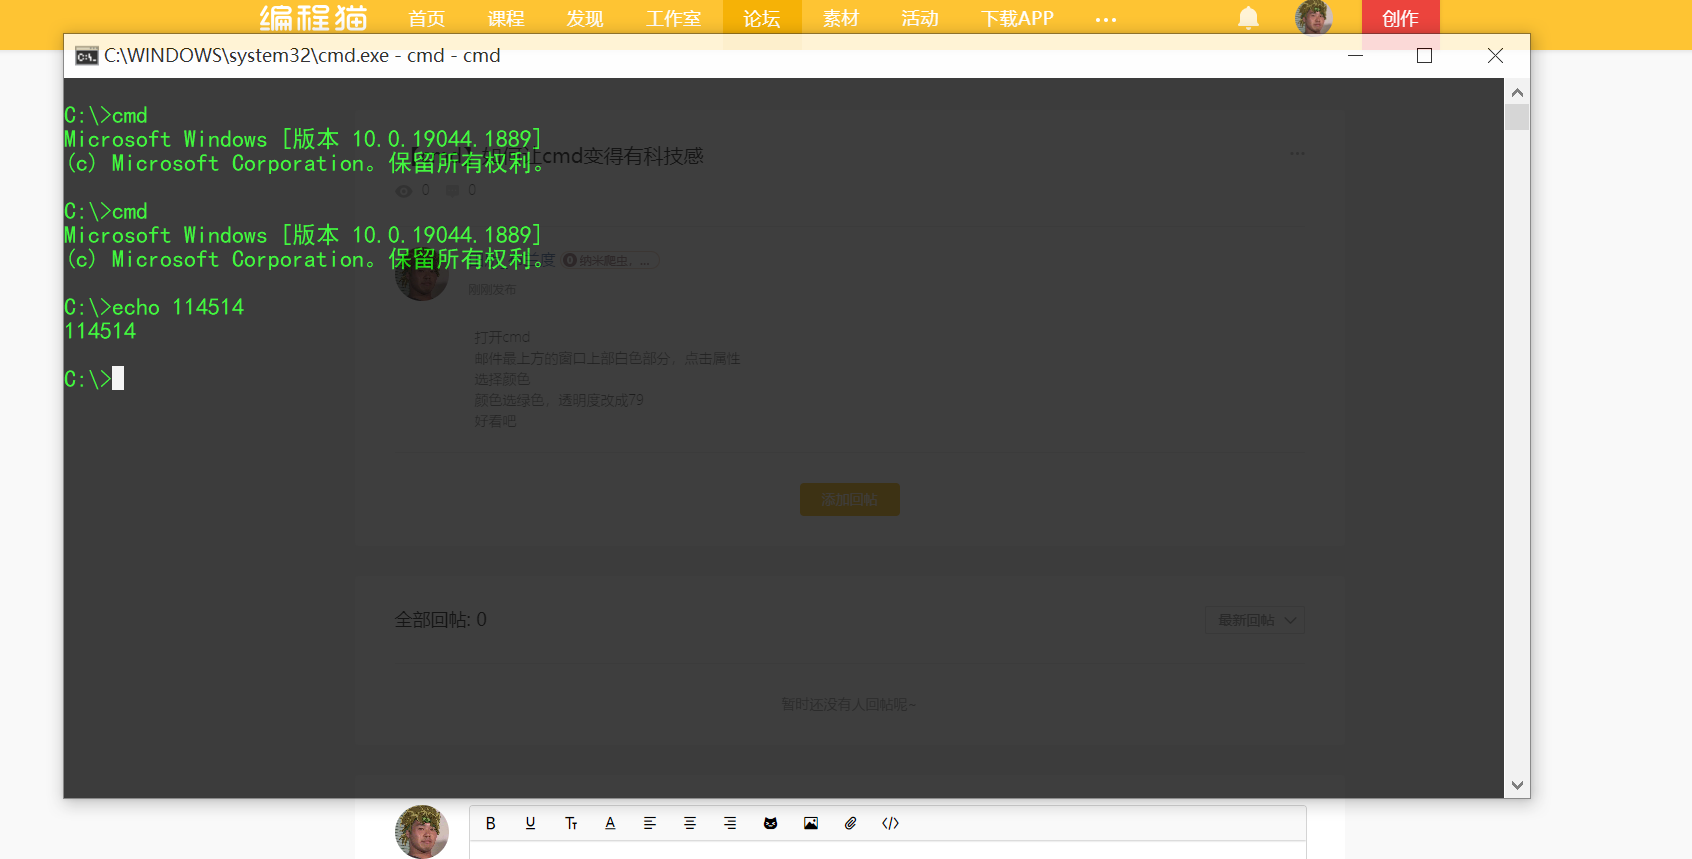The height and width of the screenshot is (859, 1692).
Task: Align reply text to the left
Action: [x=650, y=823]
